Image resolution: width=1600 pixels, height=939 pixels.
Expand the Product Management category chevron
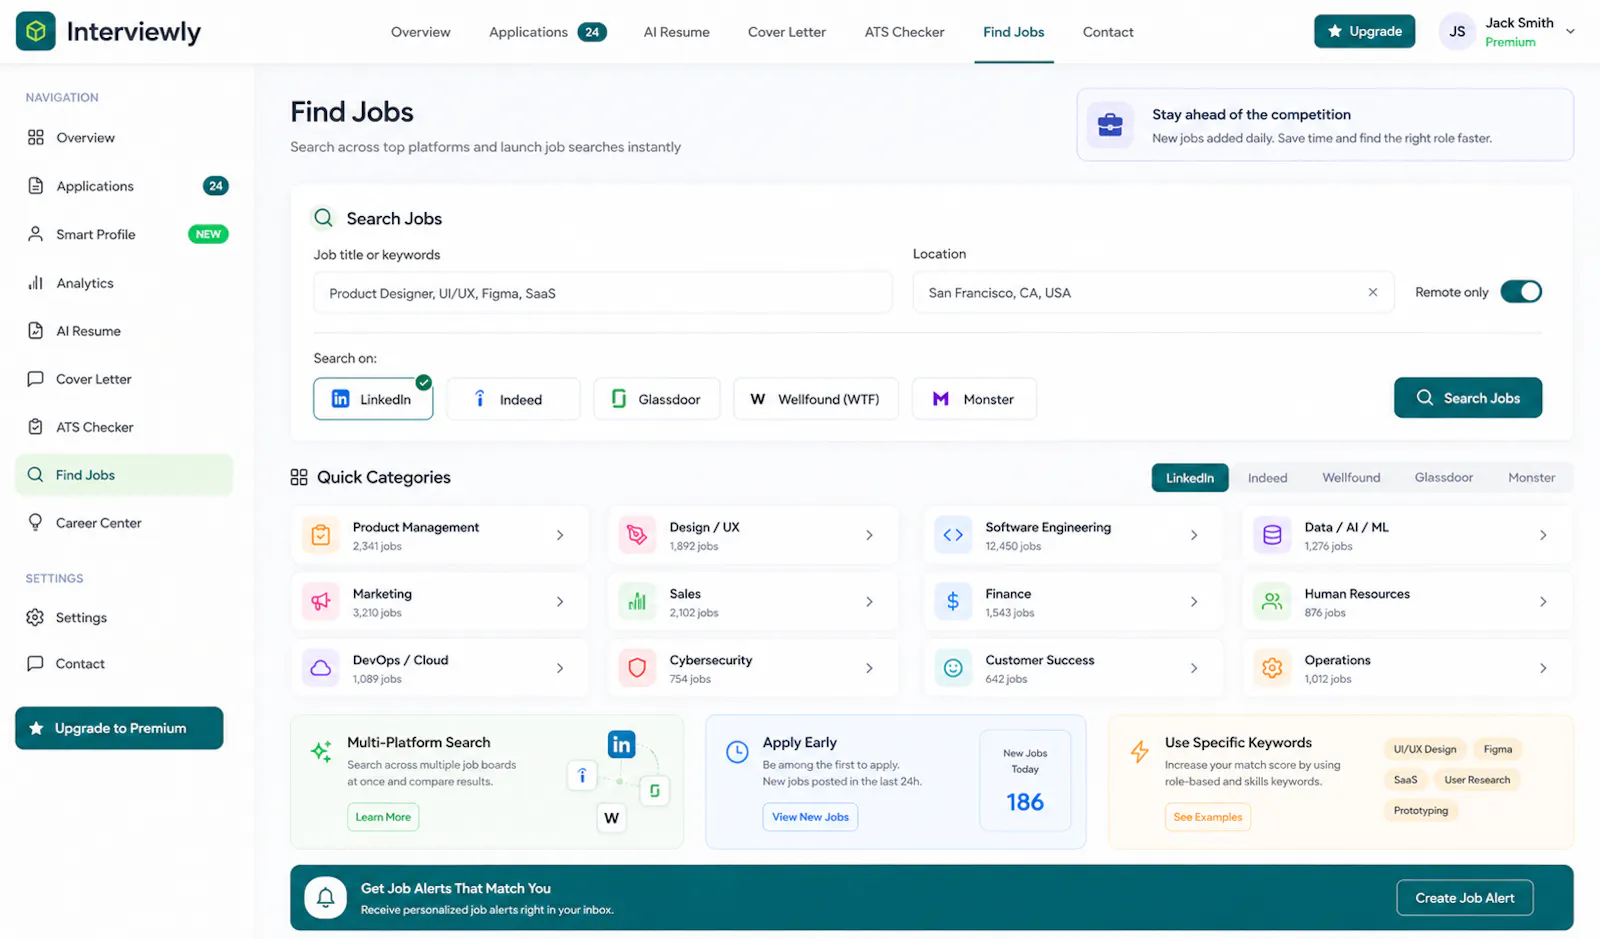coord(560,536)
